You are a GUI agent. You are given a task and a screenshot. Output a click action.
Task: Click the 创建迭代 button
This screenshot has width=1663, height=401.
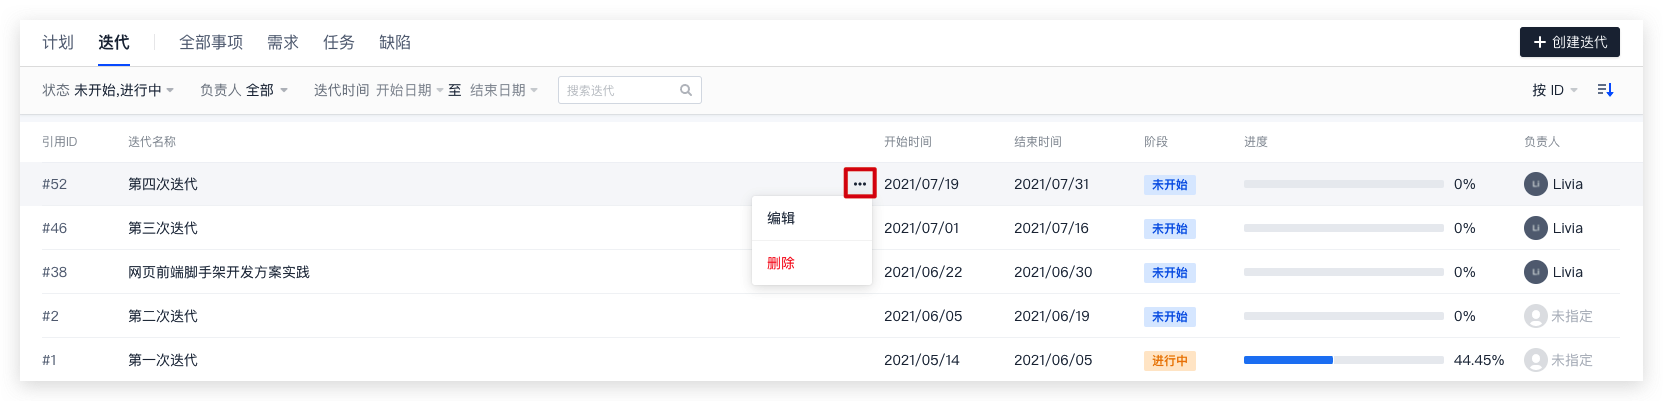1570,42
